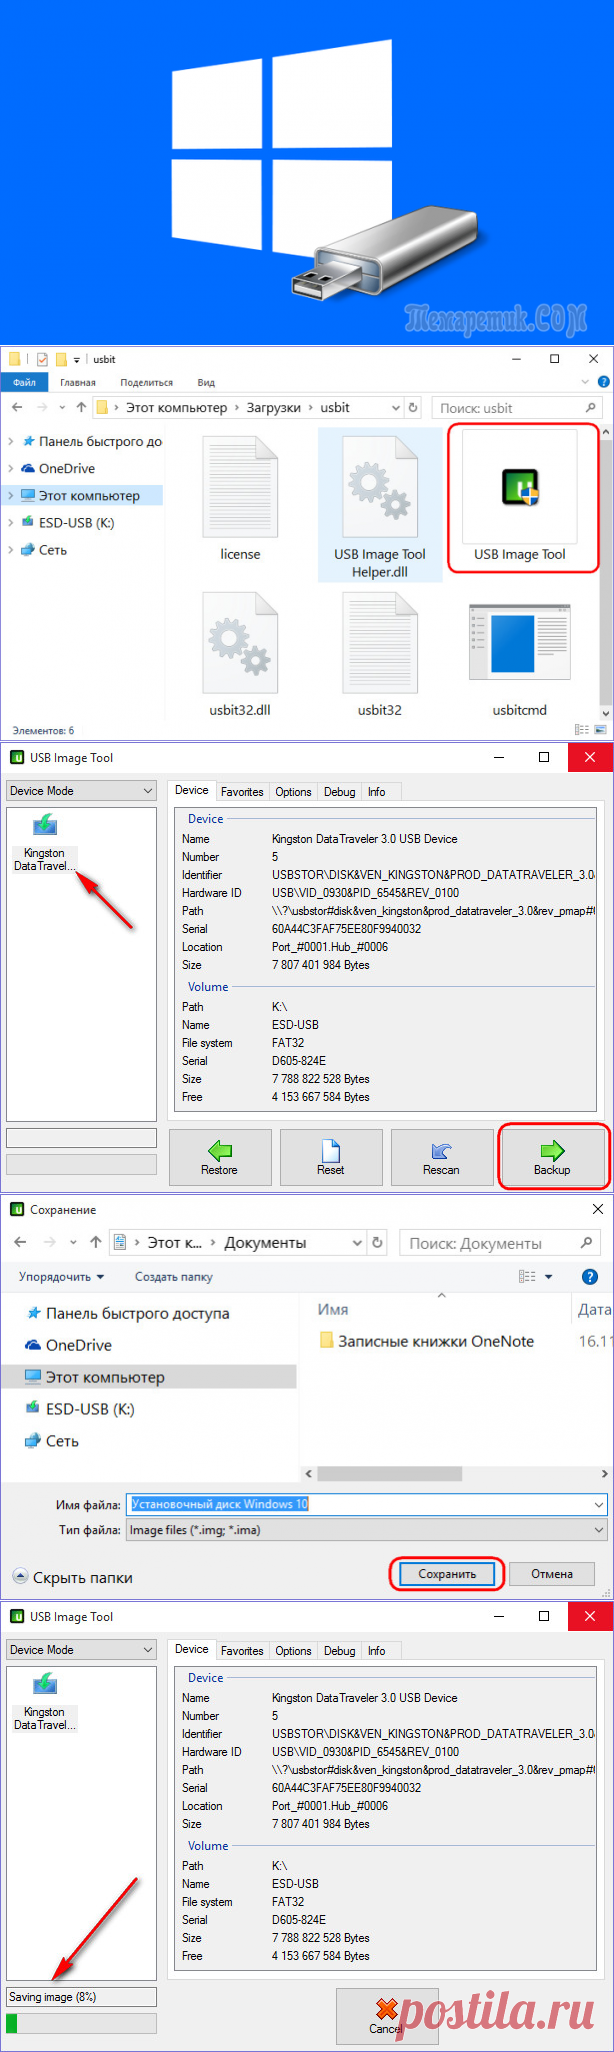Open Device Mode dropdown in Saving image window
Viewport: 614px width, 2052px height.
[x=81, y=1649]
